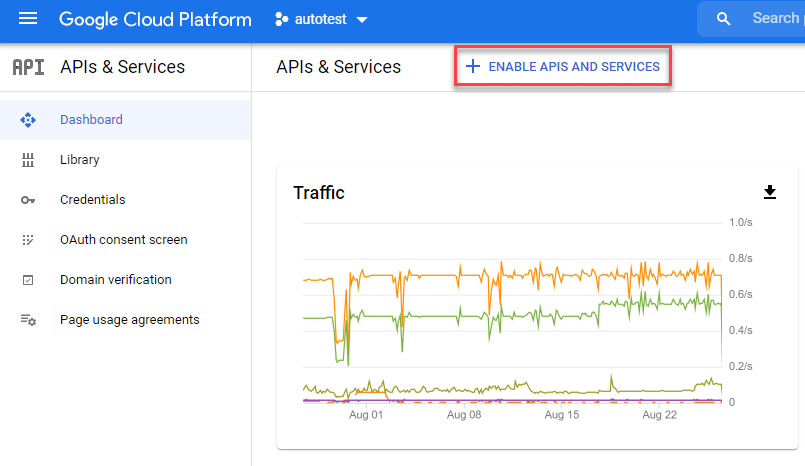Screen dimensions: 805x466
Task: Click the Credentials key icon
Action: coord(28,200)
